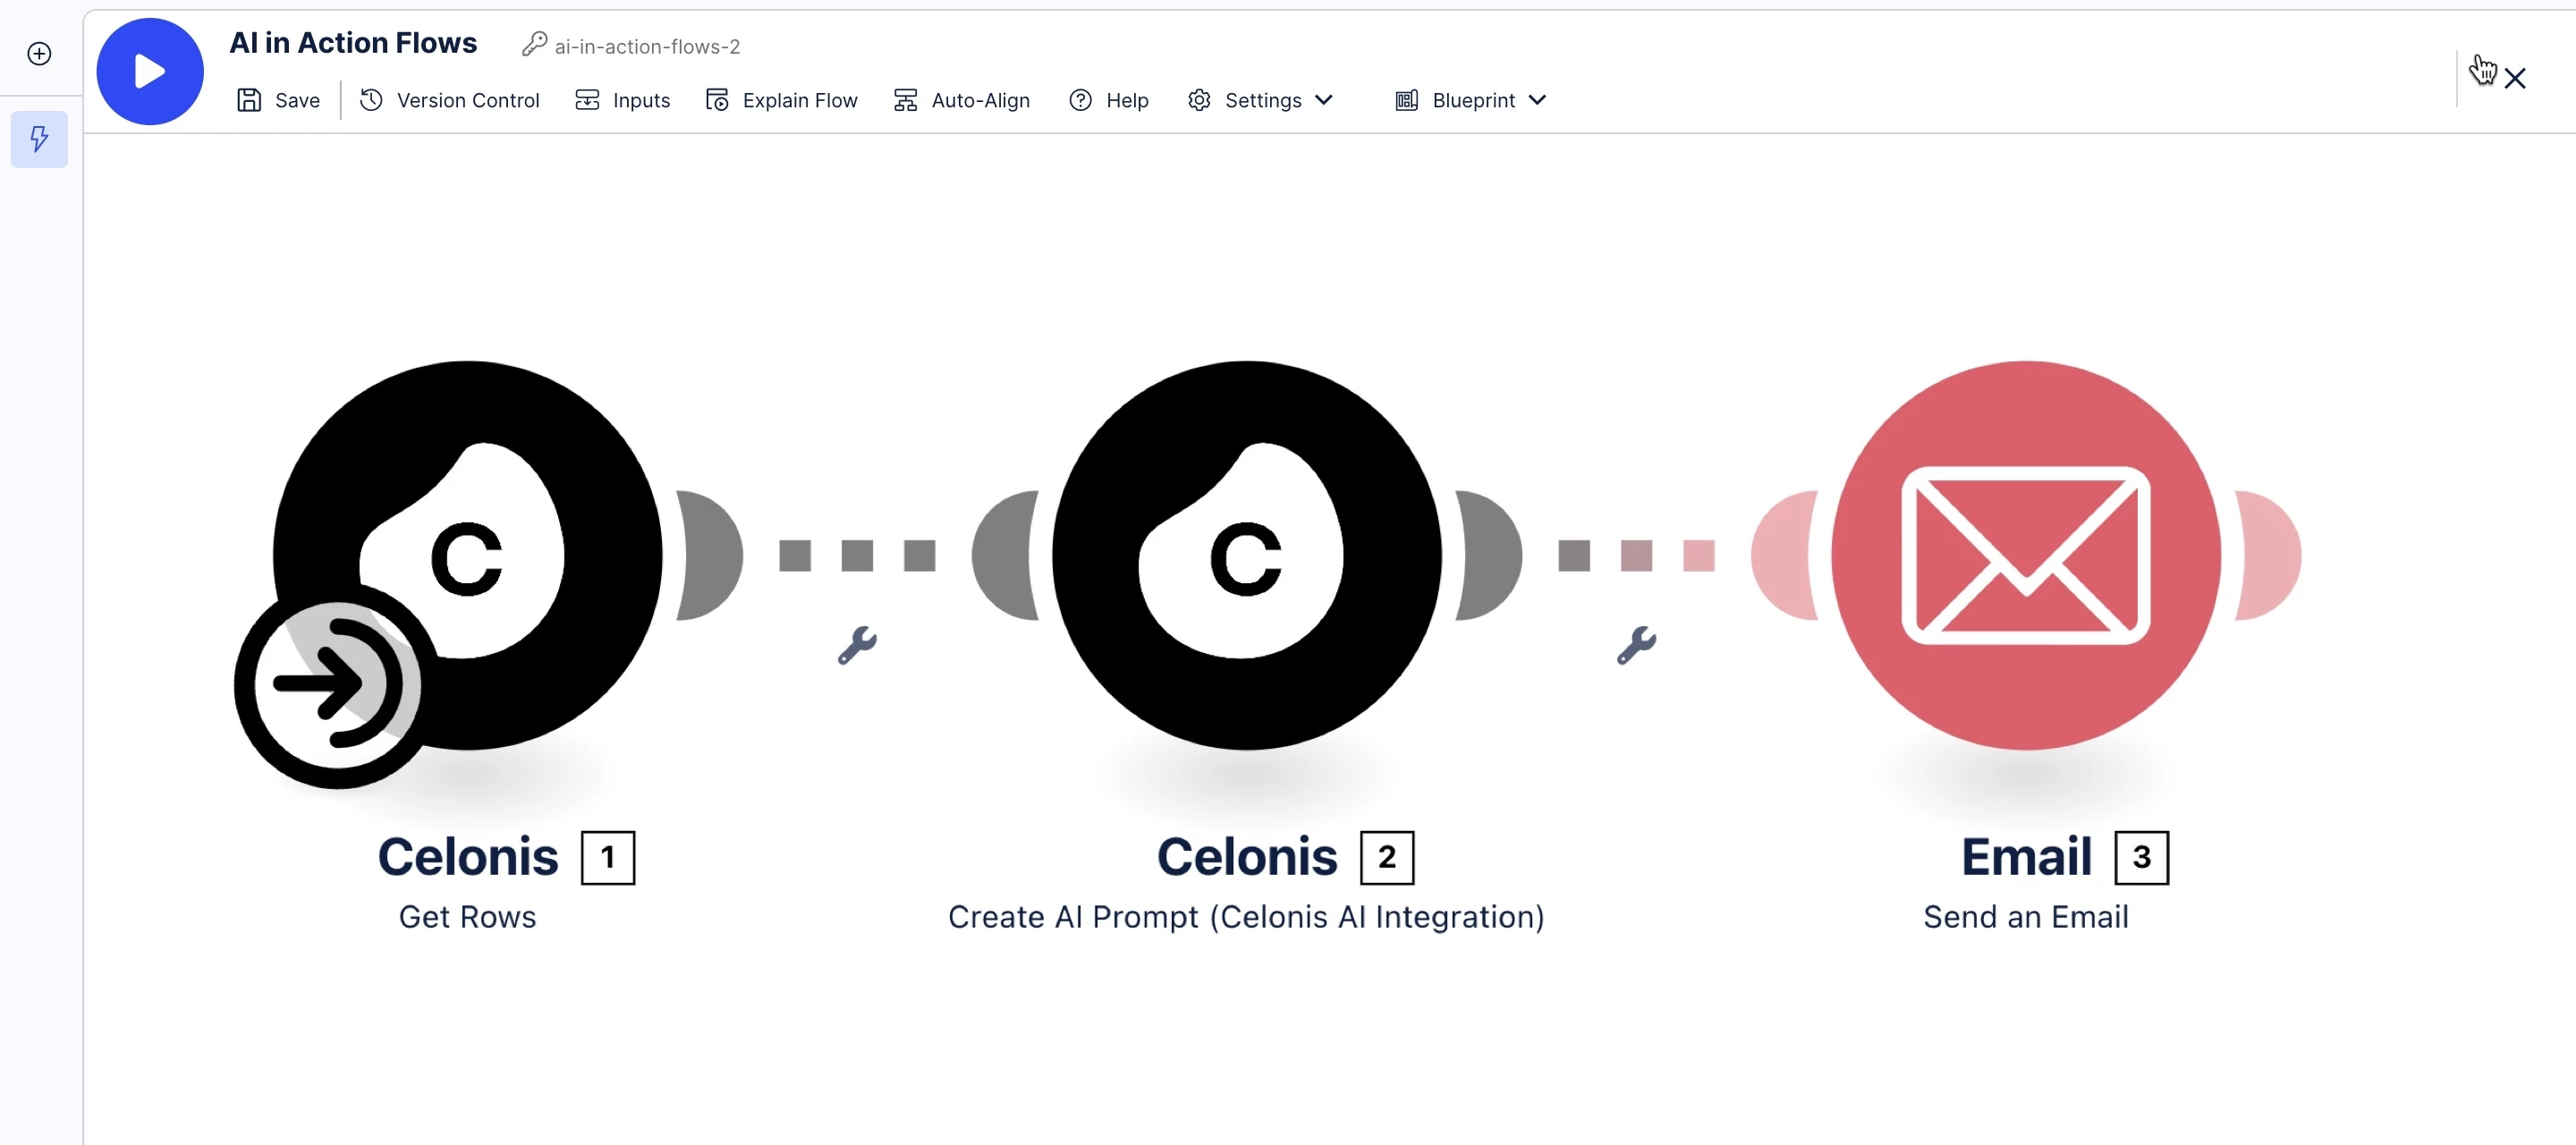Auto-Align the flow modules

[961, 100]
